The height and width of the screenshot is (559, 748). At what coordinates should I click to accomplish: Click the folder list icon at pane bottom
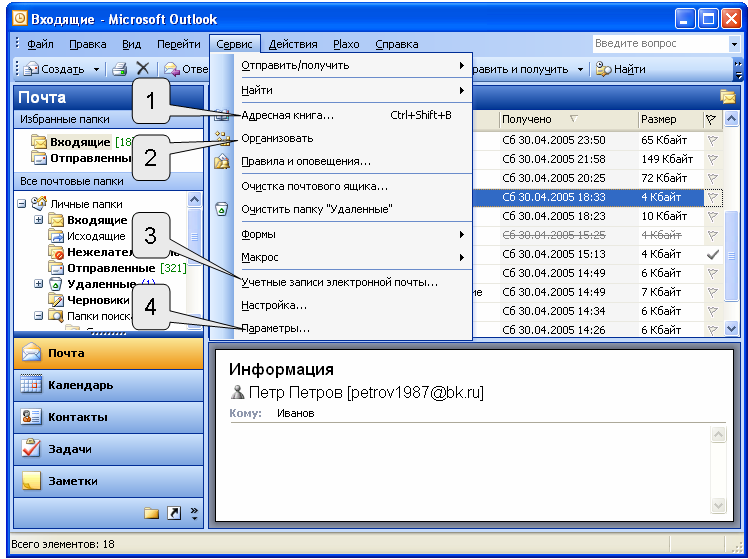pyautogui.click(x=152, y=514)
